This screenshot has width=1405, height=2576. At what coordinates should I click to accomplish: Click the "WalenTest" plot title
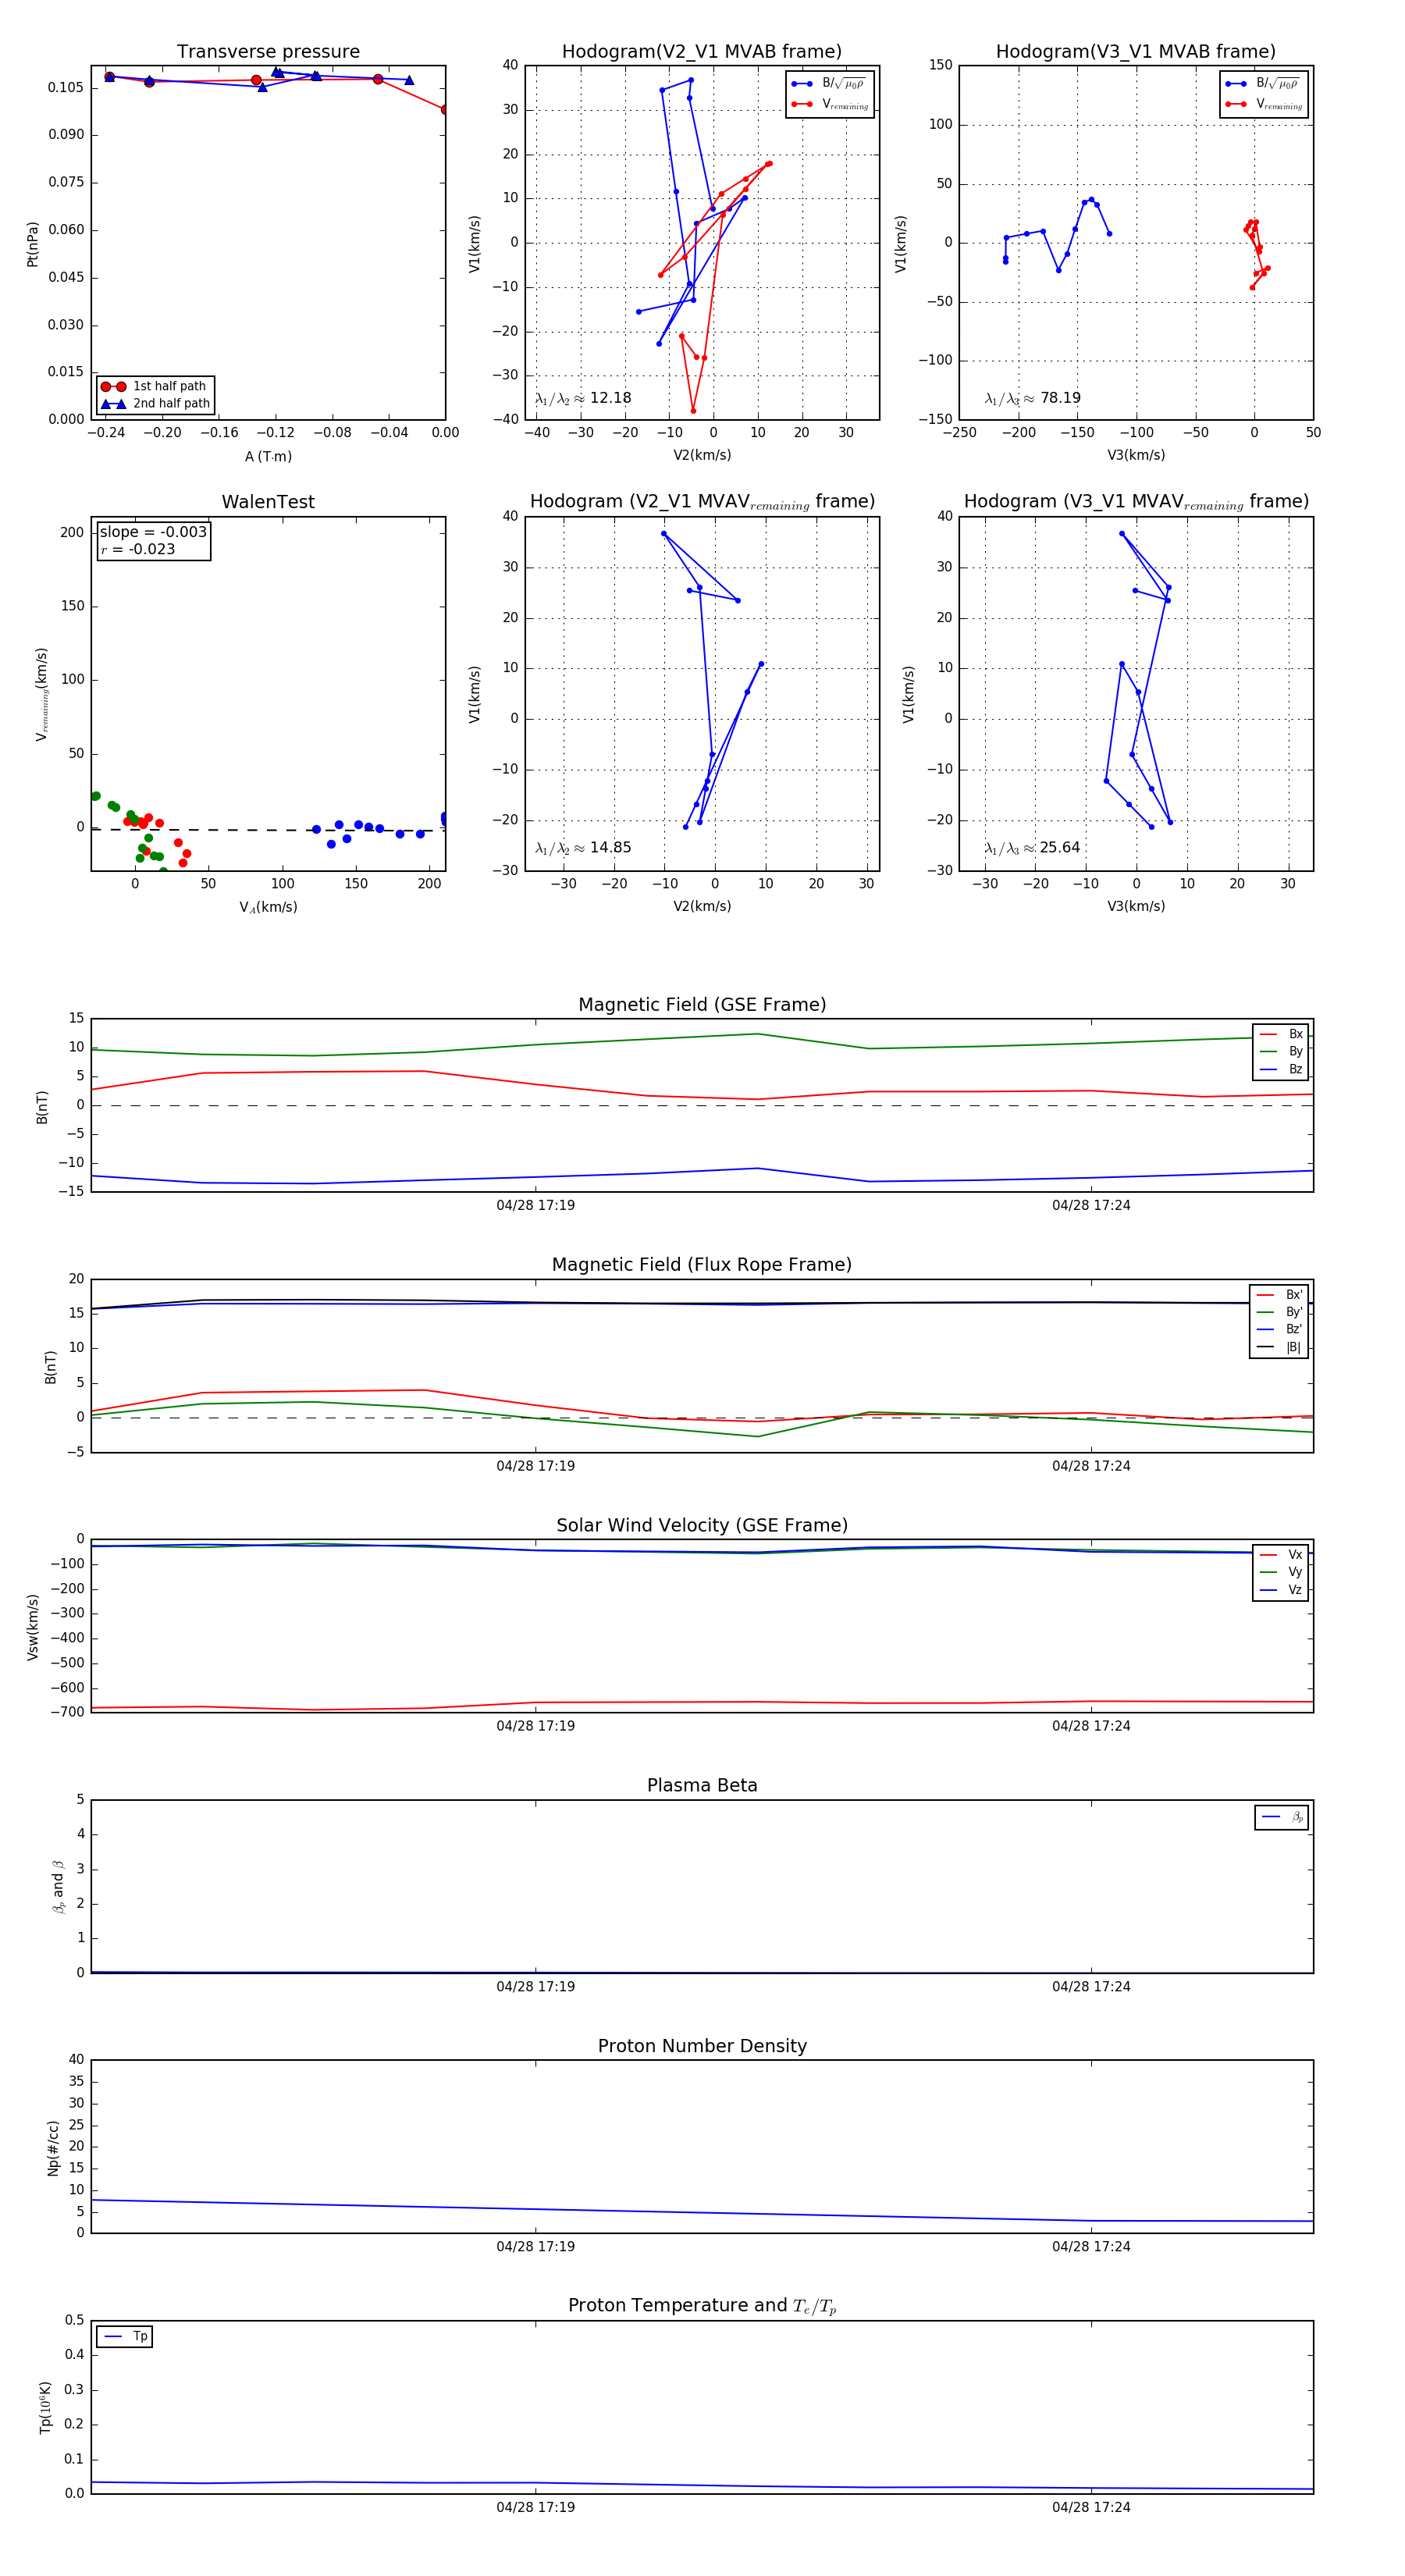tap(268, 502)
